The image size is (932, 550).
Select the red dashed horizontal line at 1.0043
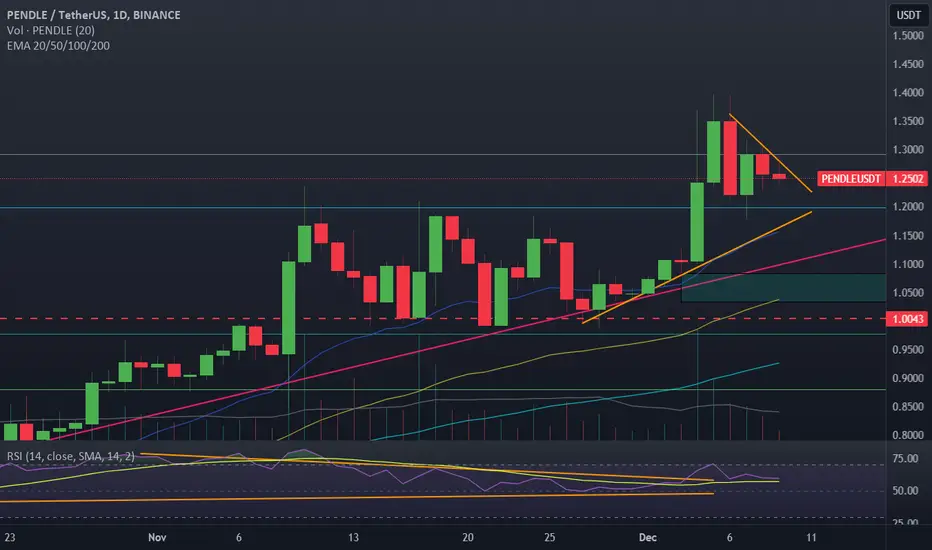pyautogui.click(x=443, y=319)
